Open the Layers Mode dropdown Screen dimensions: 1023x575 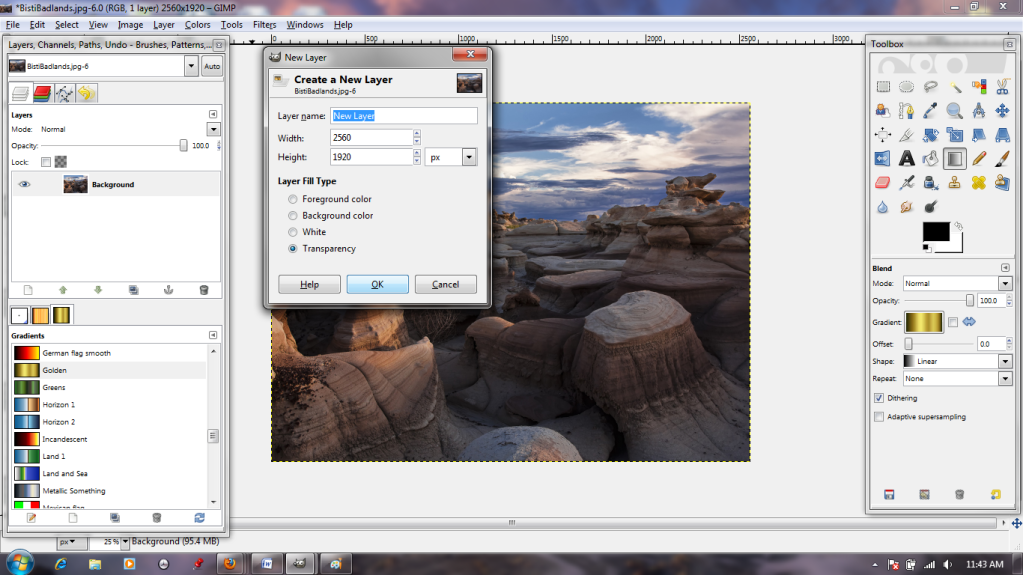tap(213, 129)
